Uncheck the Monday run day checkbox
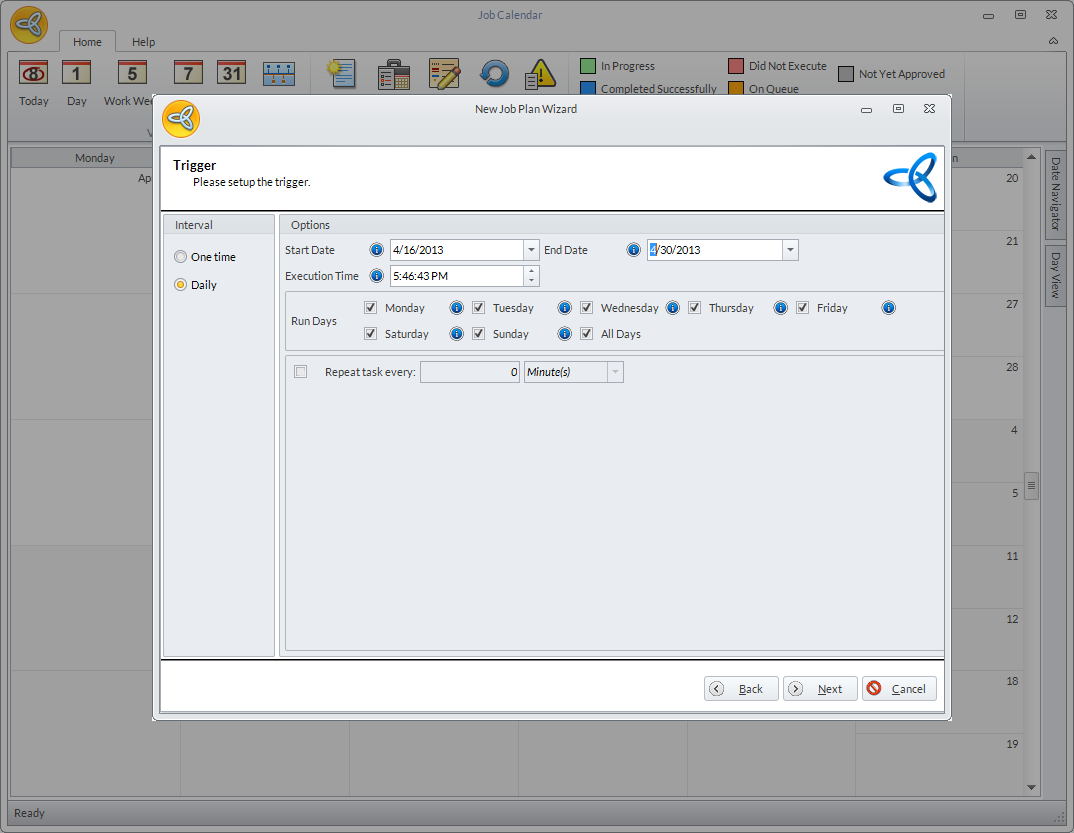 click(x=371, y=308)
